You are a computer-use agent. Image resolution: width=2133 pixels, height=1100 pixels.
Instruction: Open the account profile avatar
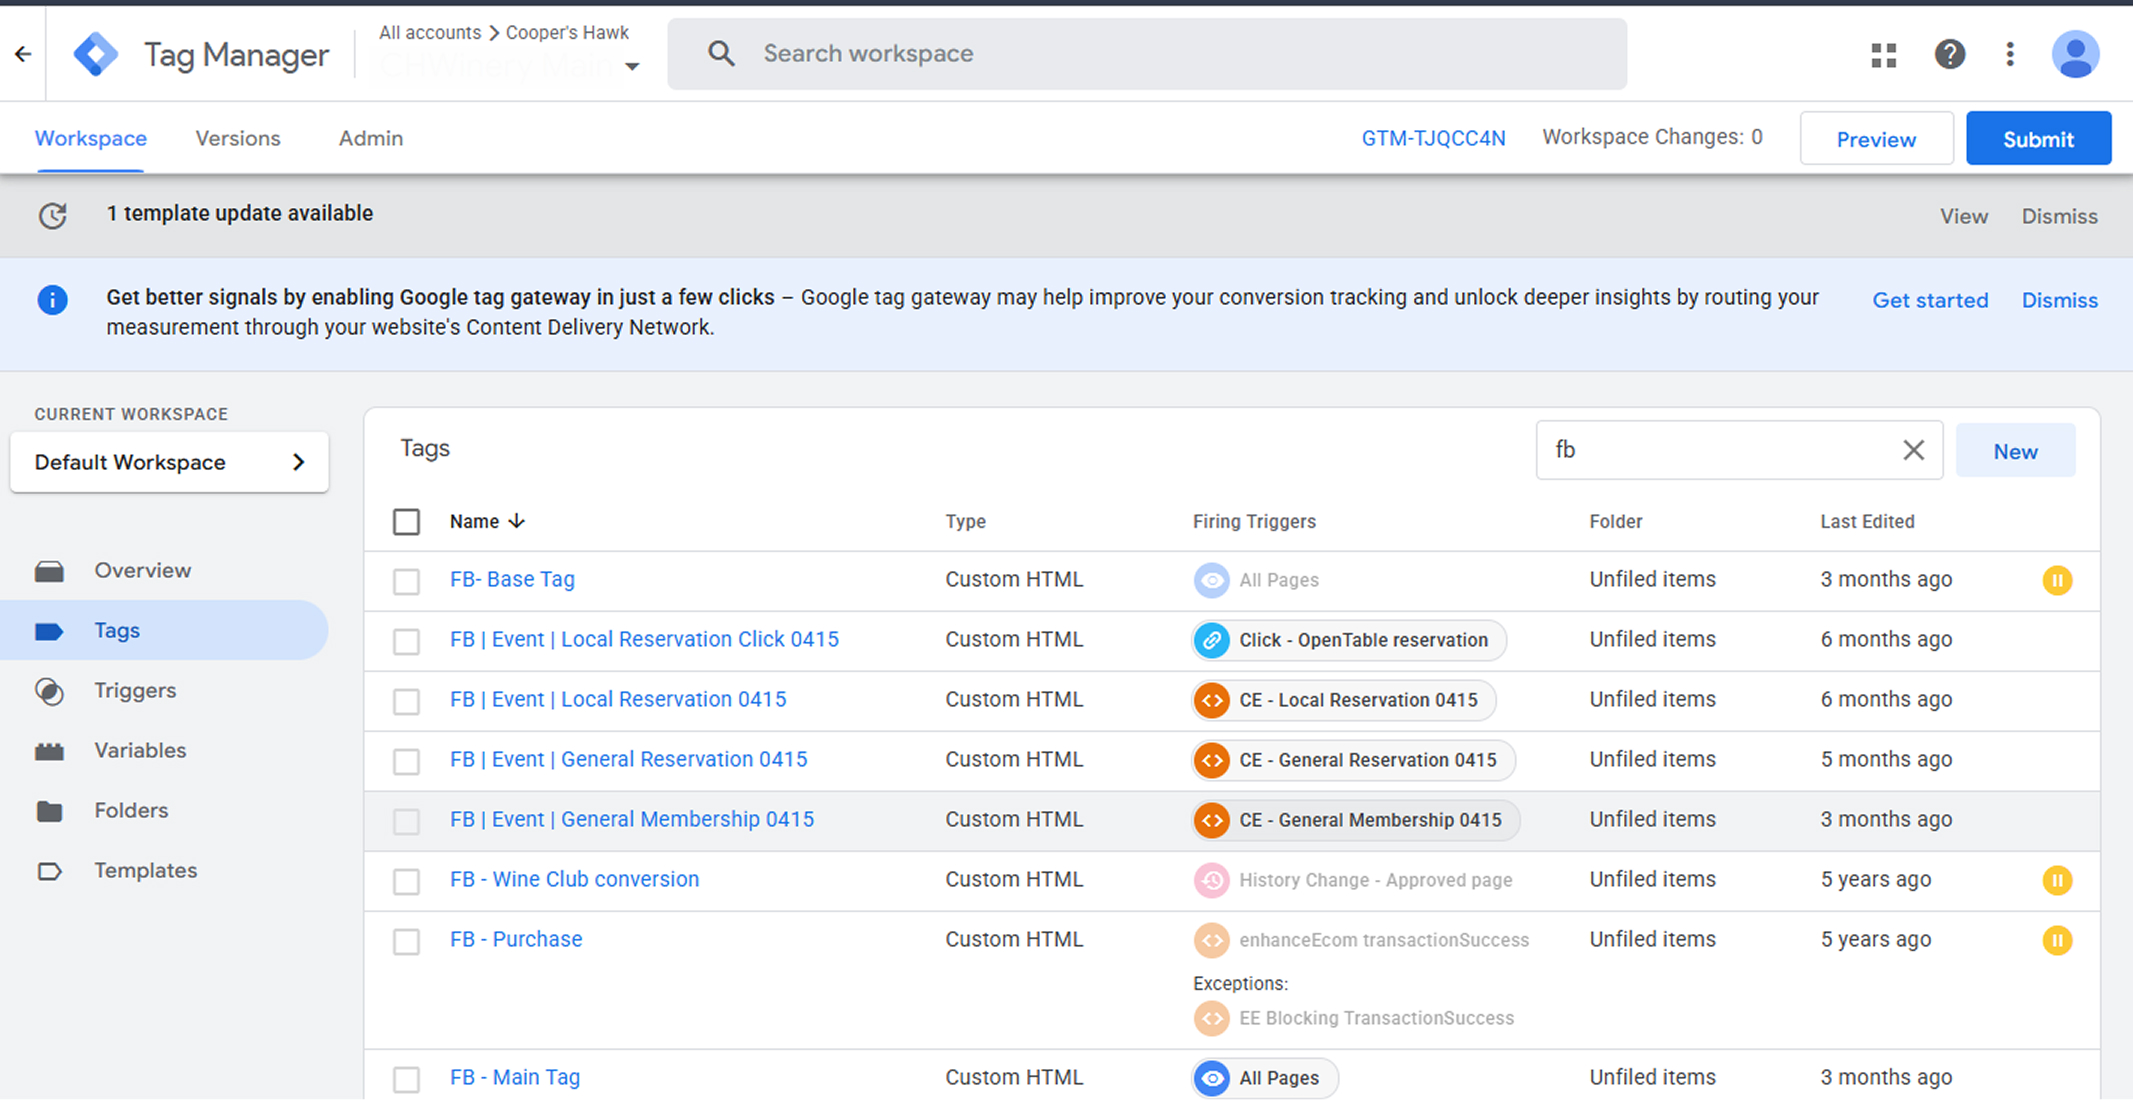pyautogui.click(x=2075, y=54)
